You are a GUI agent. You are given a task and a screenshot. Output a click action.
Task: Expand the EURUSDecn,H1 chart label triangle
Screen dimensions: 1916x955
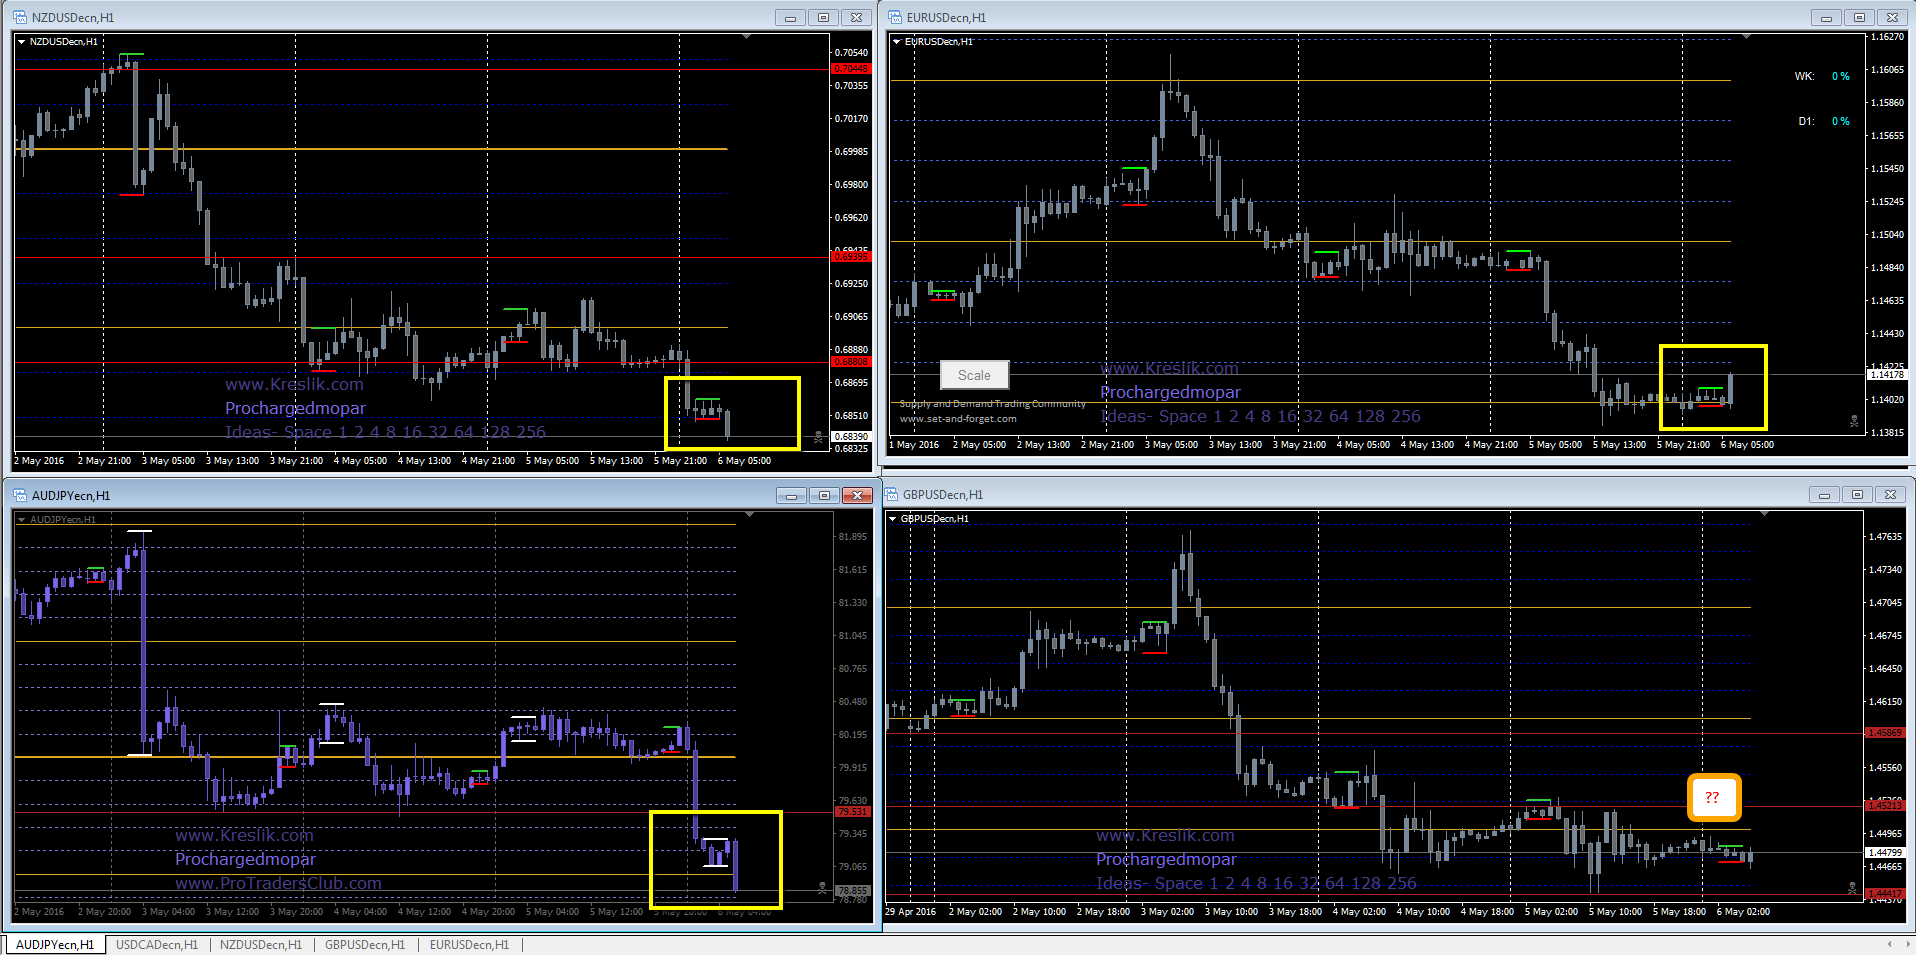[897, 42]
